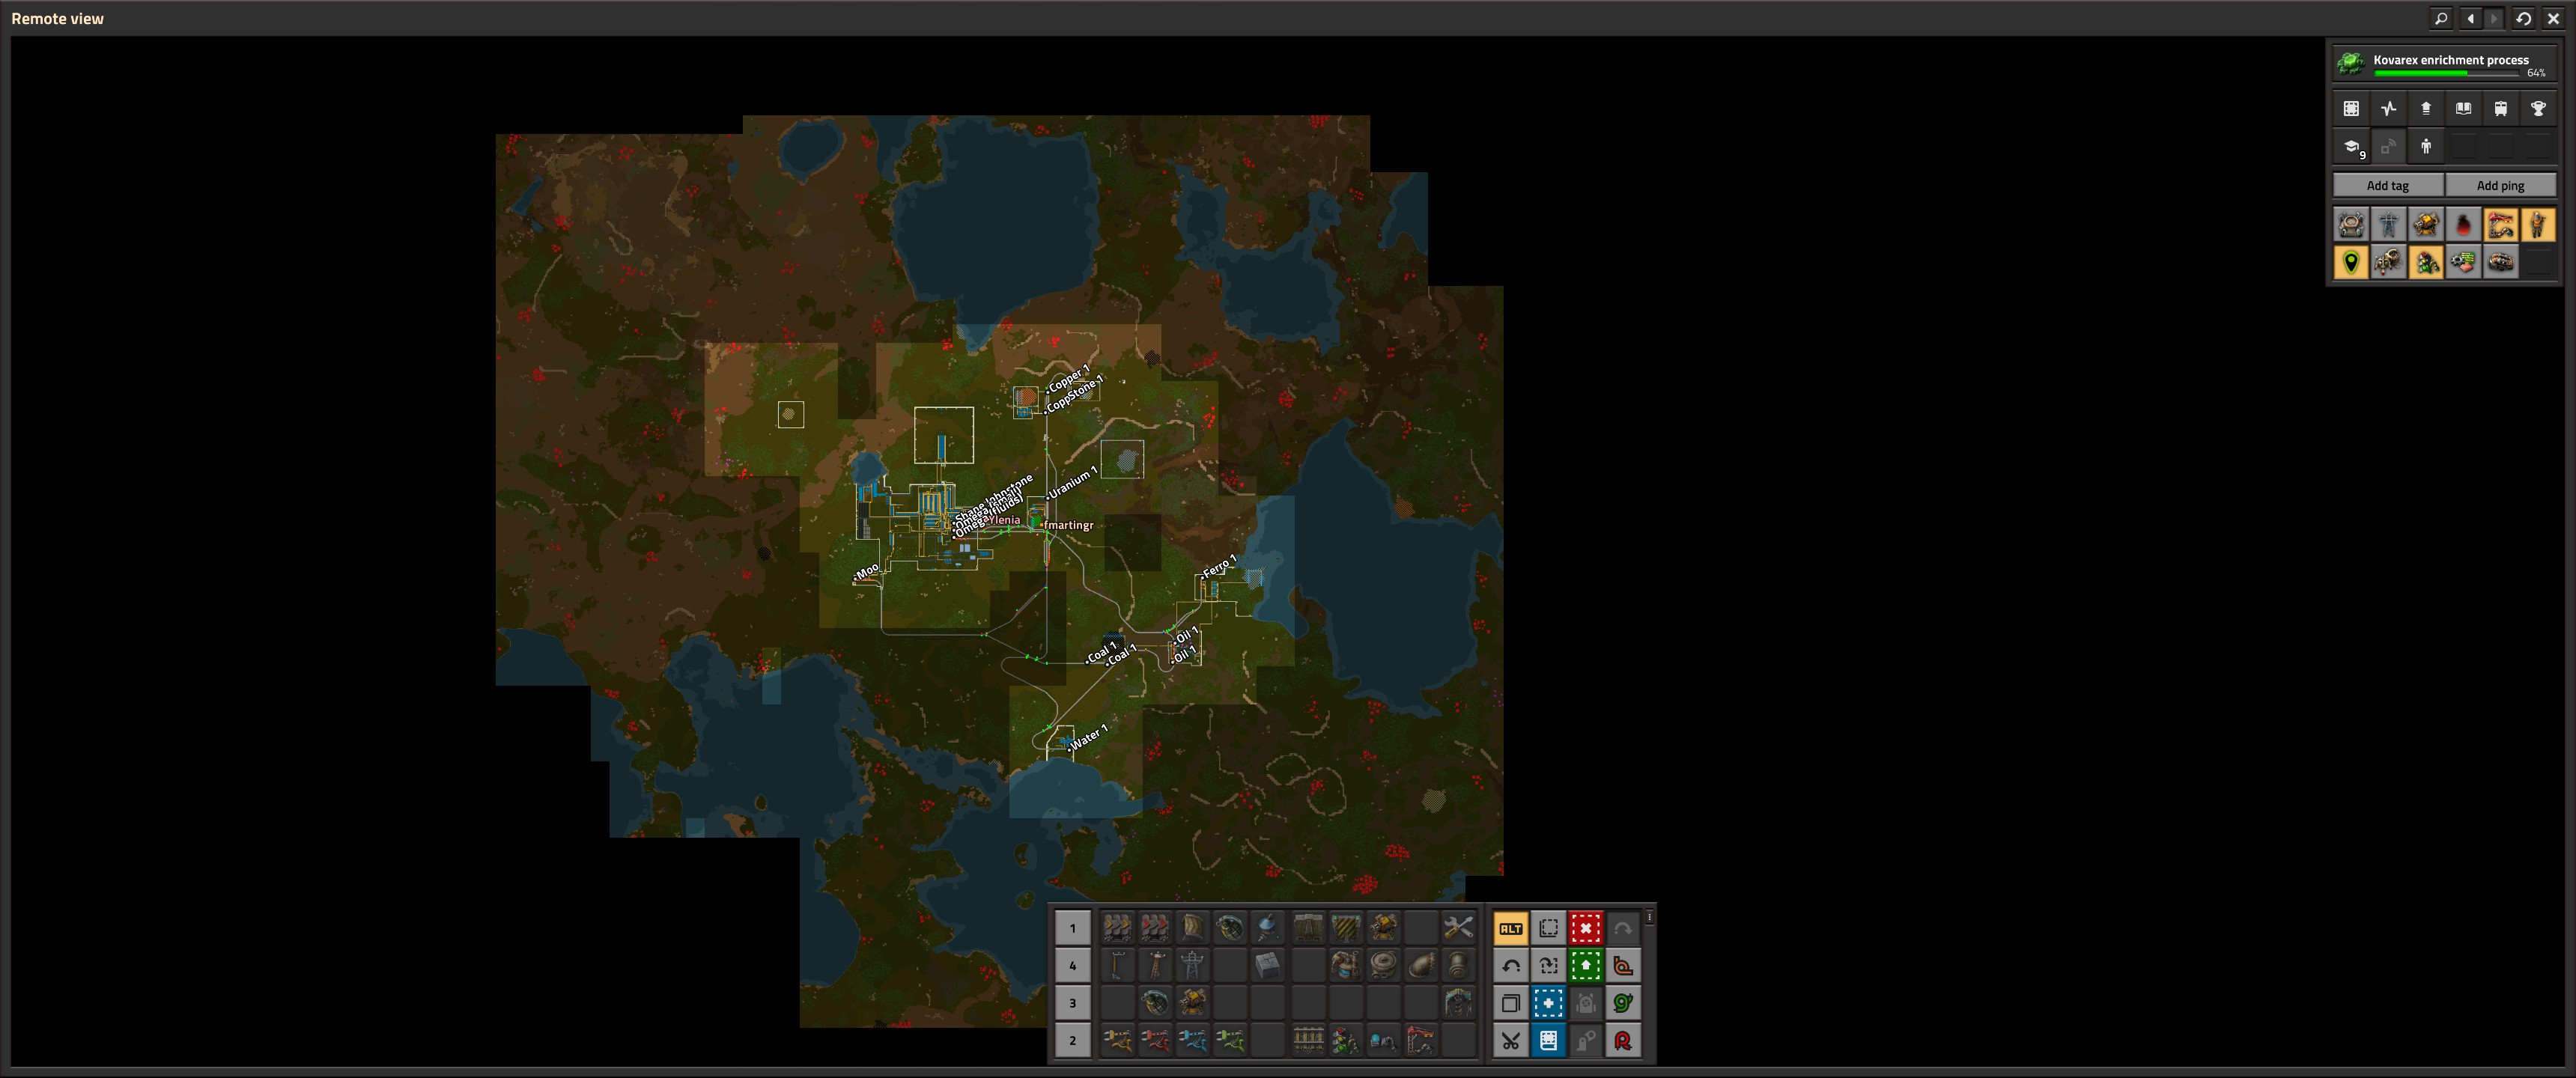The width and height of the screenshot is (2576, 1078).
Task: Select rail track in quickbar
Action: click(1308, 1041)
